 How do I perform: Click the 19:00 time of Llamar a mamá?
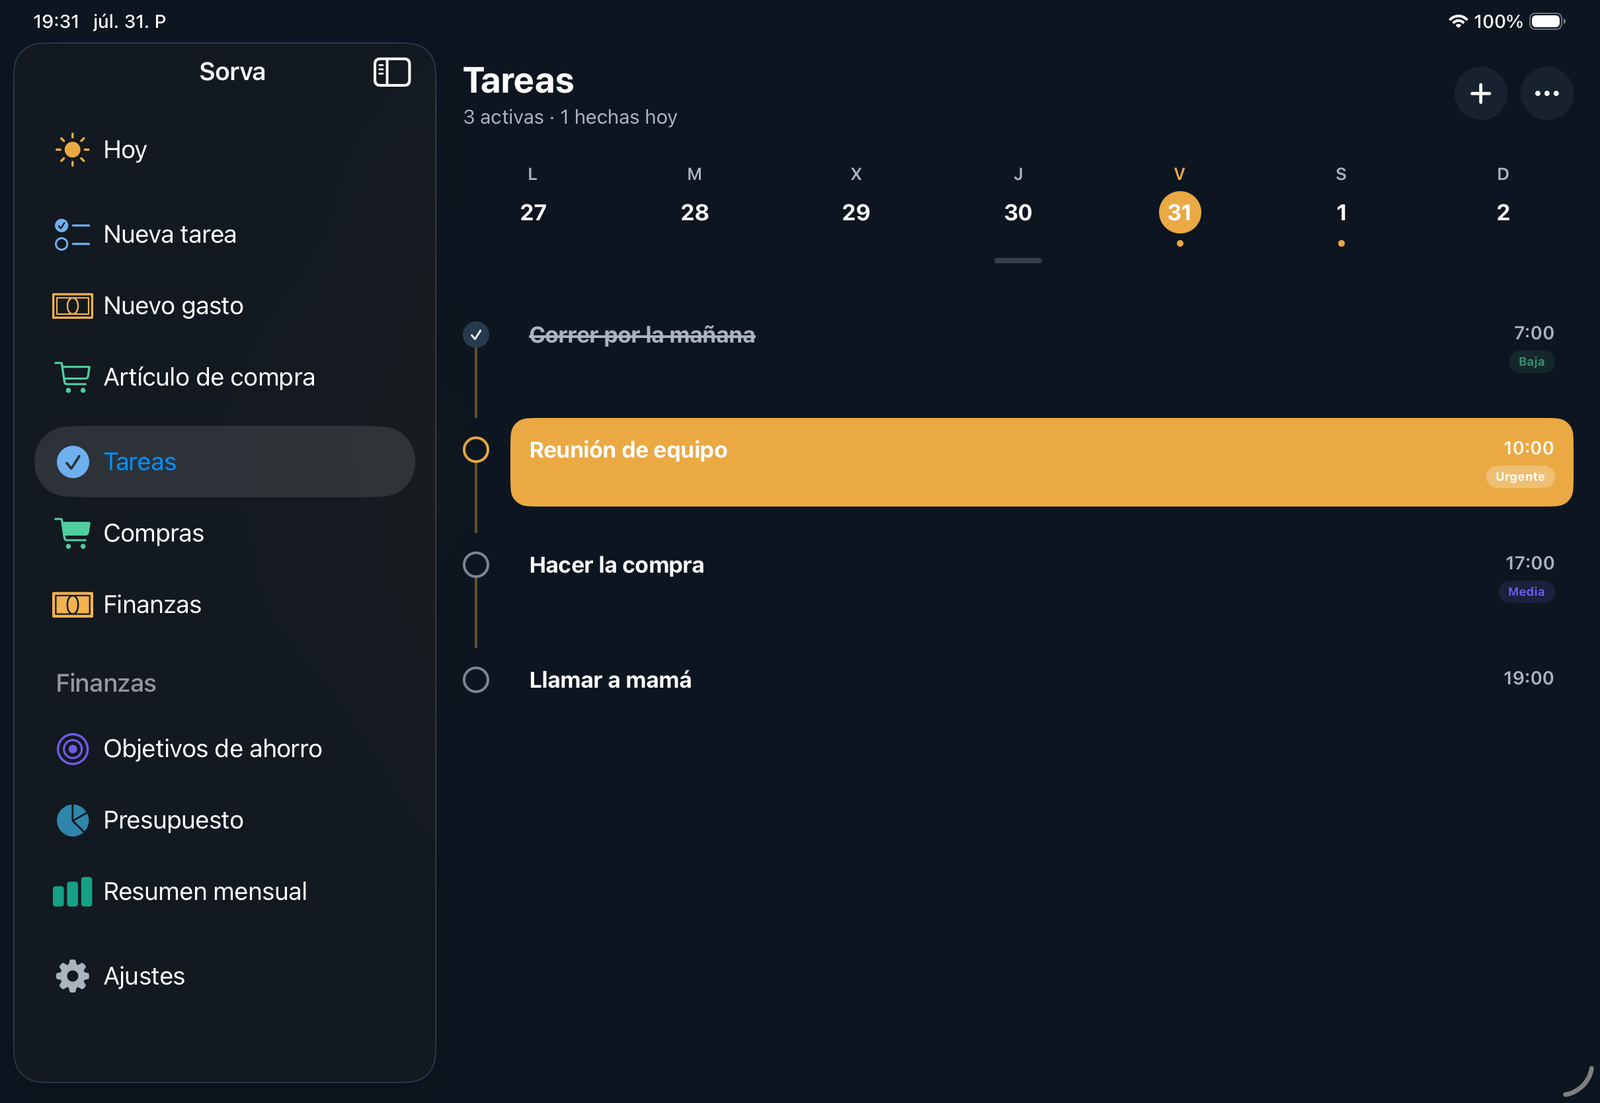click(x=1529, y=678)
